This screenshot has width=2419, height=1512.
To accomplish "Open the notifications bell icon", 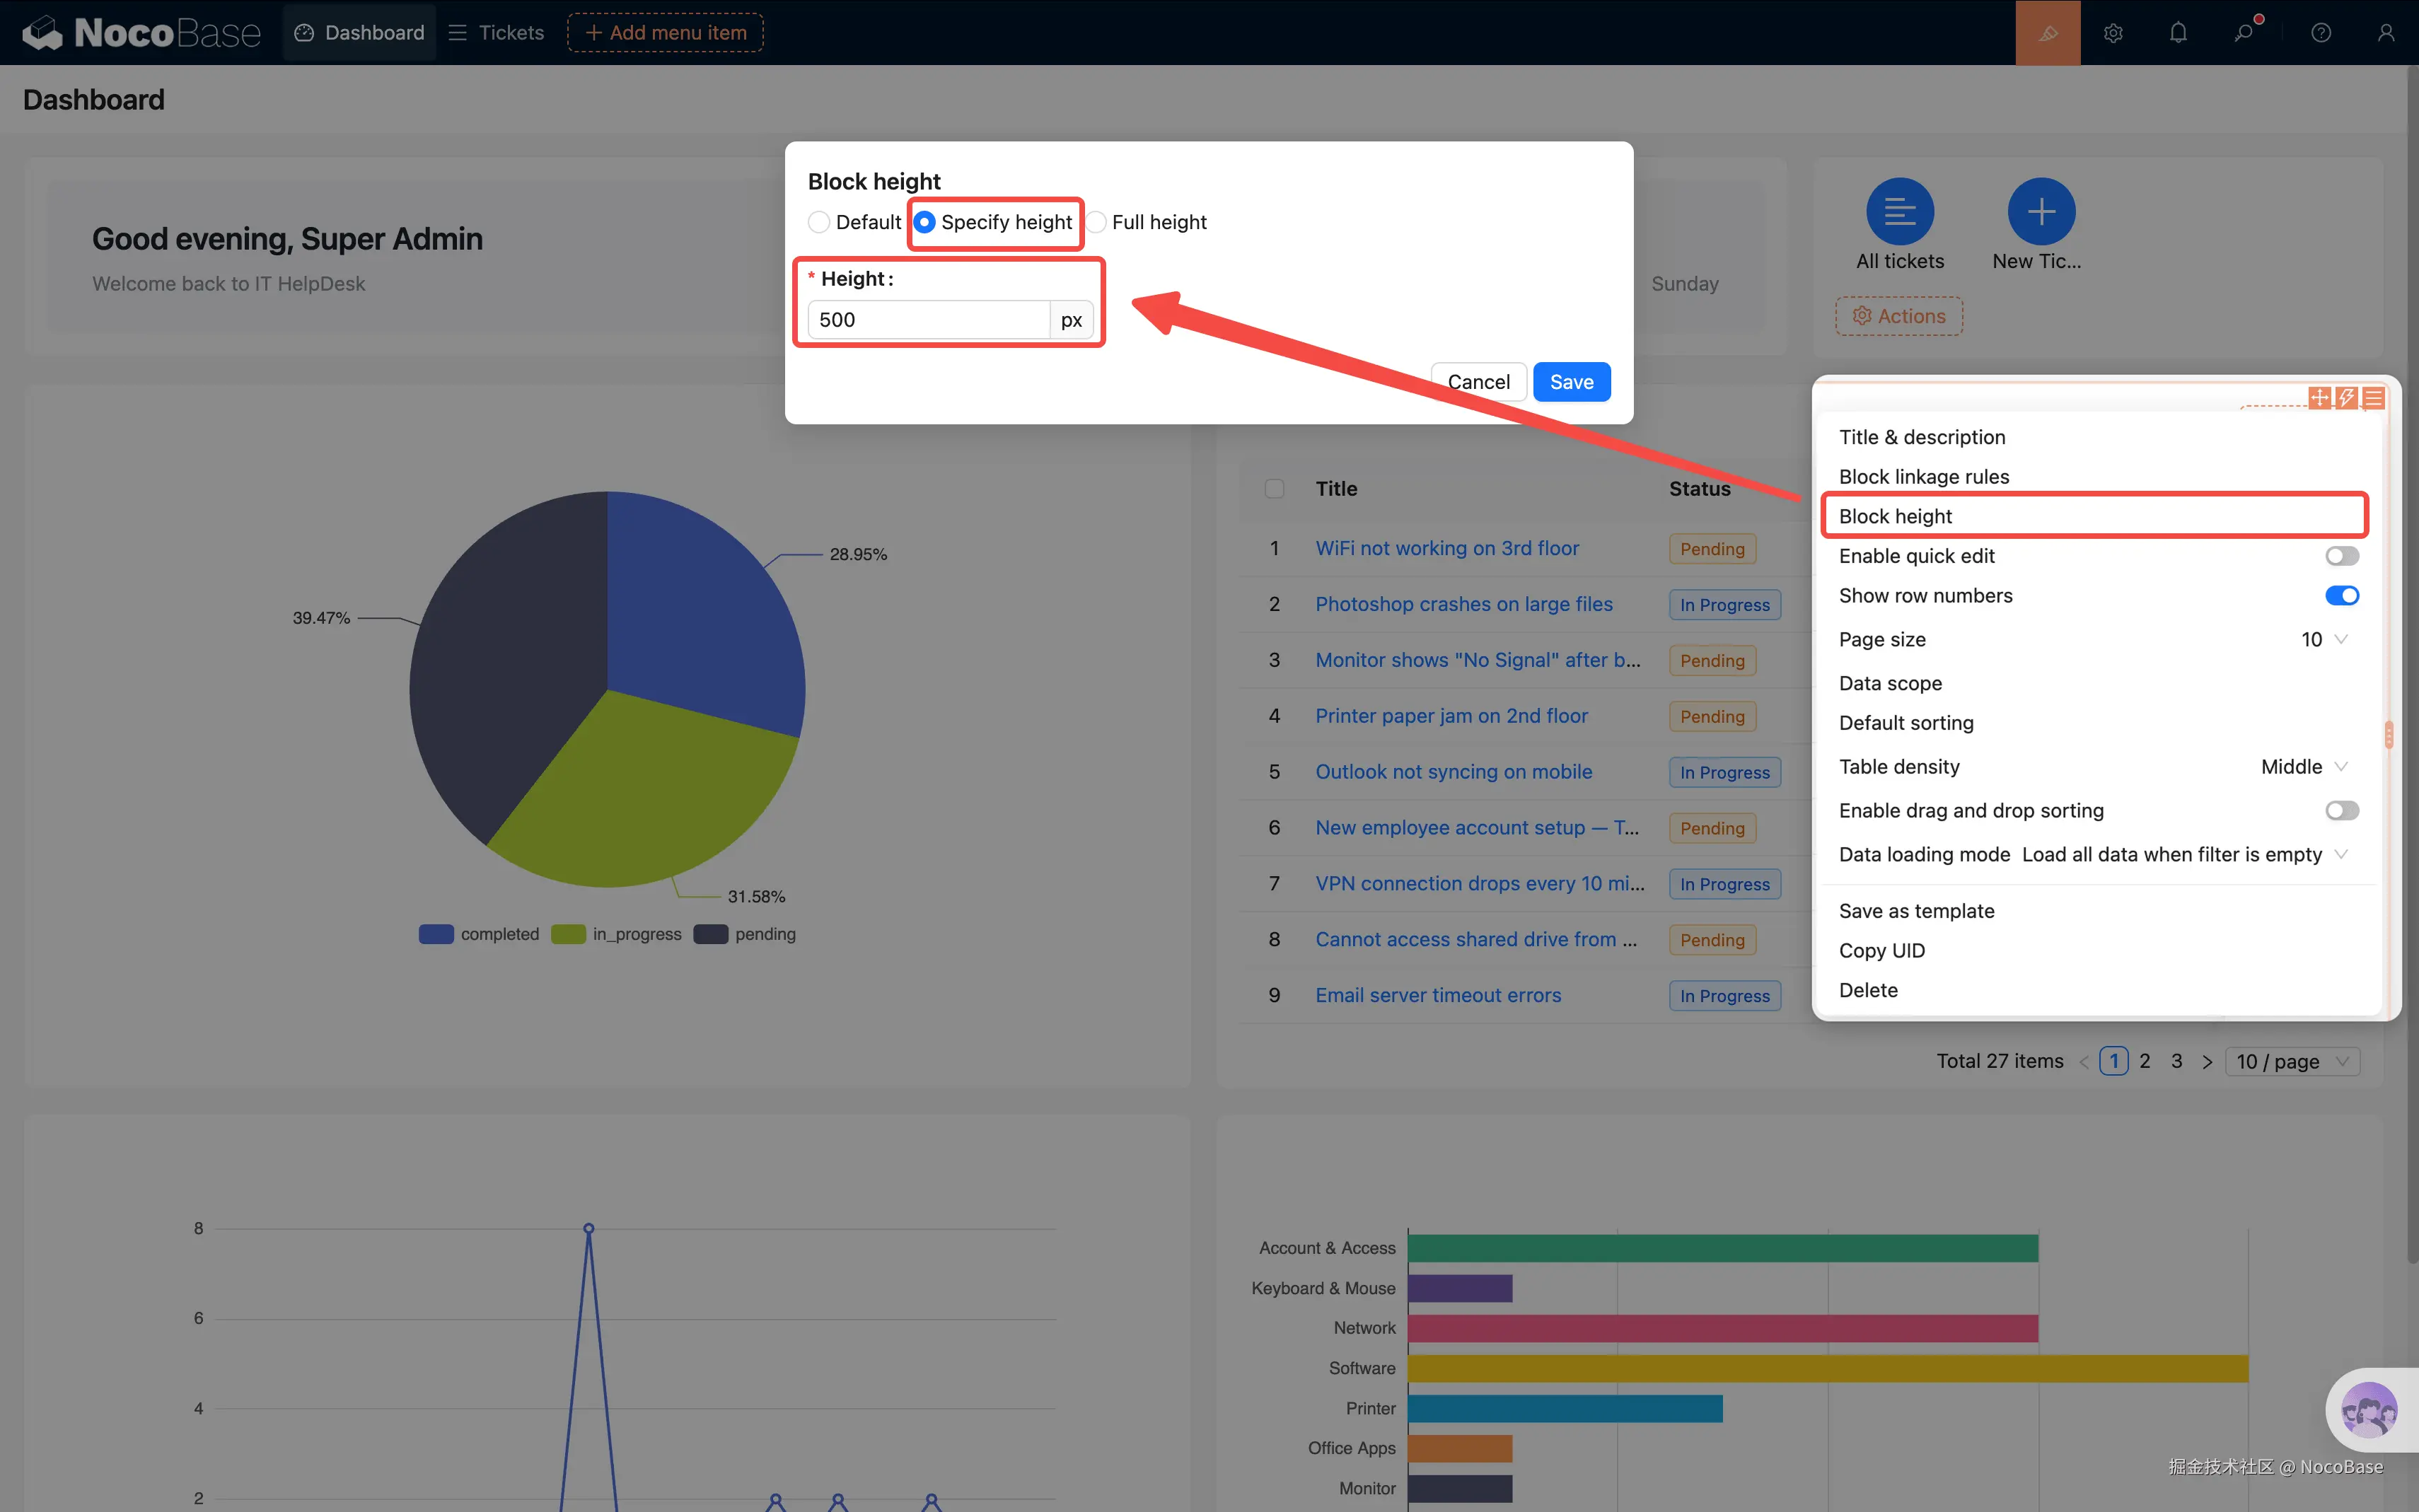I will (x=2178, y=33).
